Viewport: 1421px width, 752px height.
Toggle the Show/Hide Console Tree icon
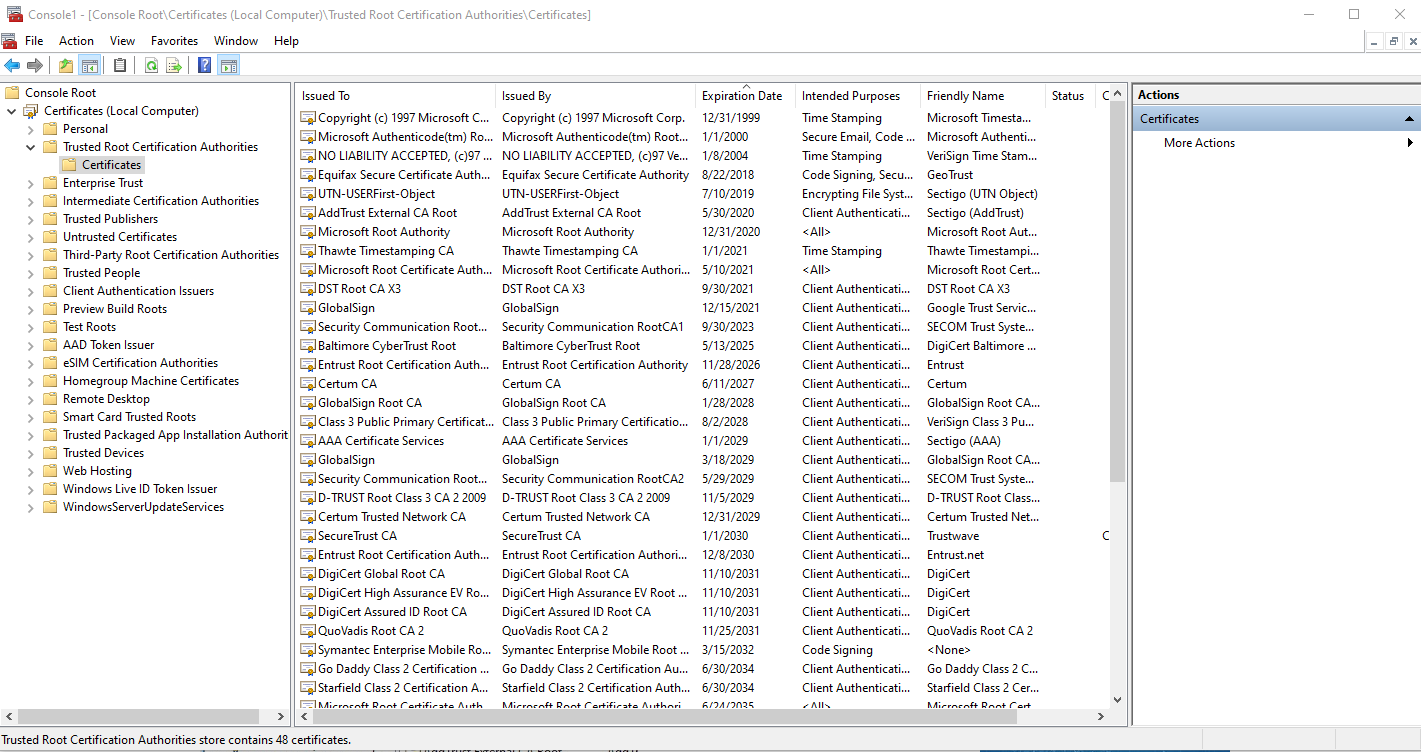click(x=88, y=64)
